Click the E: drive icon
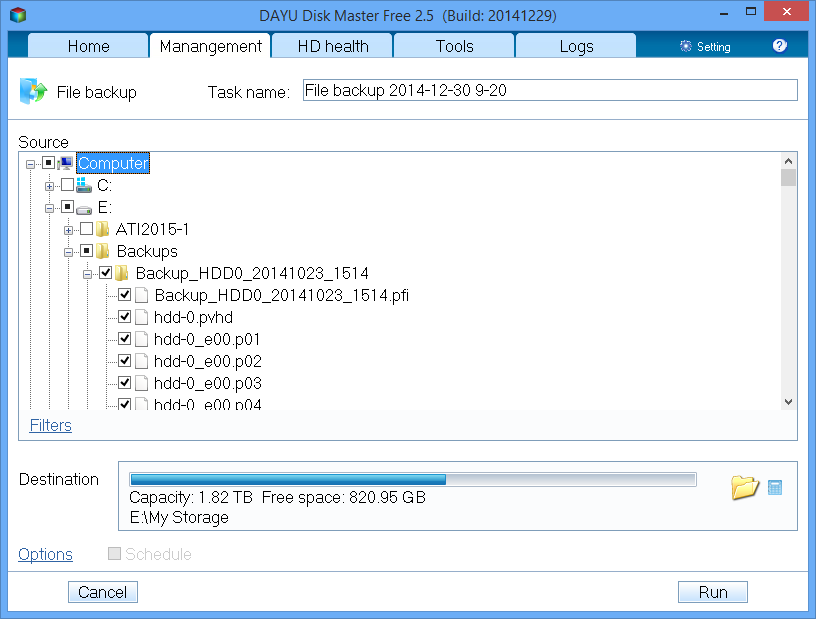Screen dimensions: 816x619 tap(84, 209)
